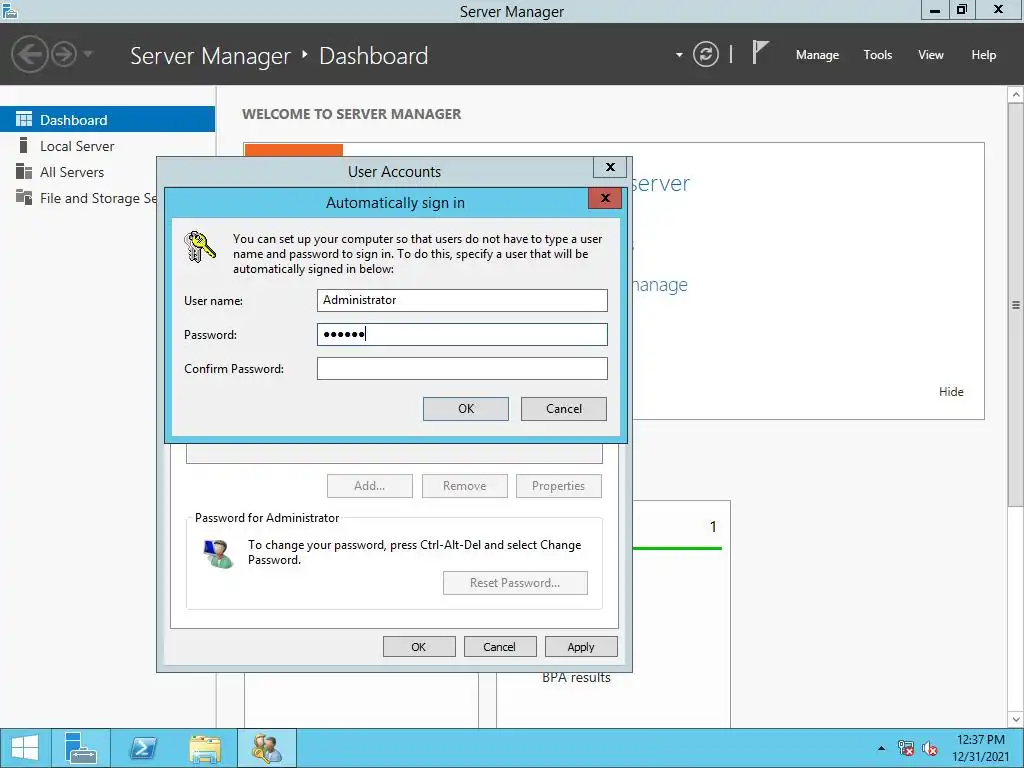Click the Server Manager title bar icon
Screen dimensions: 1024x768
(9, 10)
